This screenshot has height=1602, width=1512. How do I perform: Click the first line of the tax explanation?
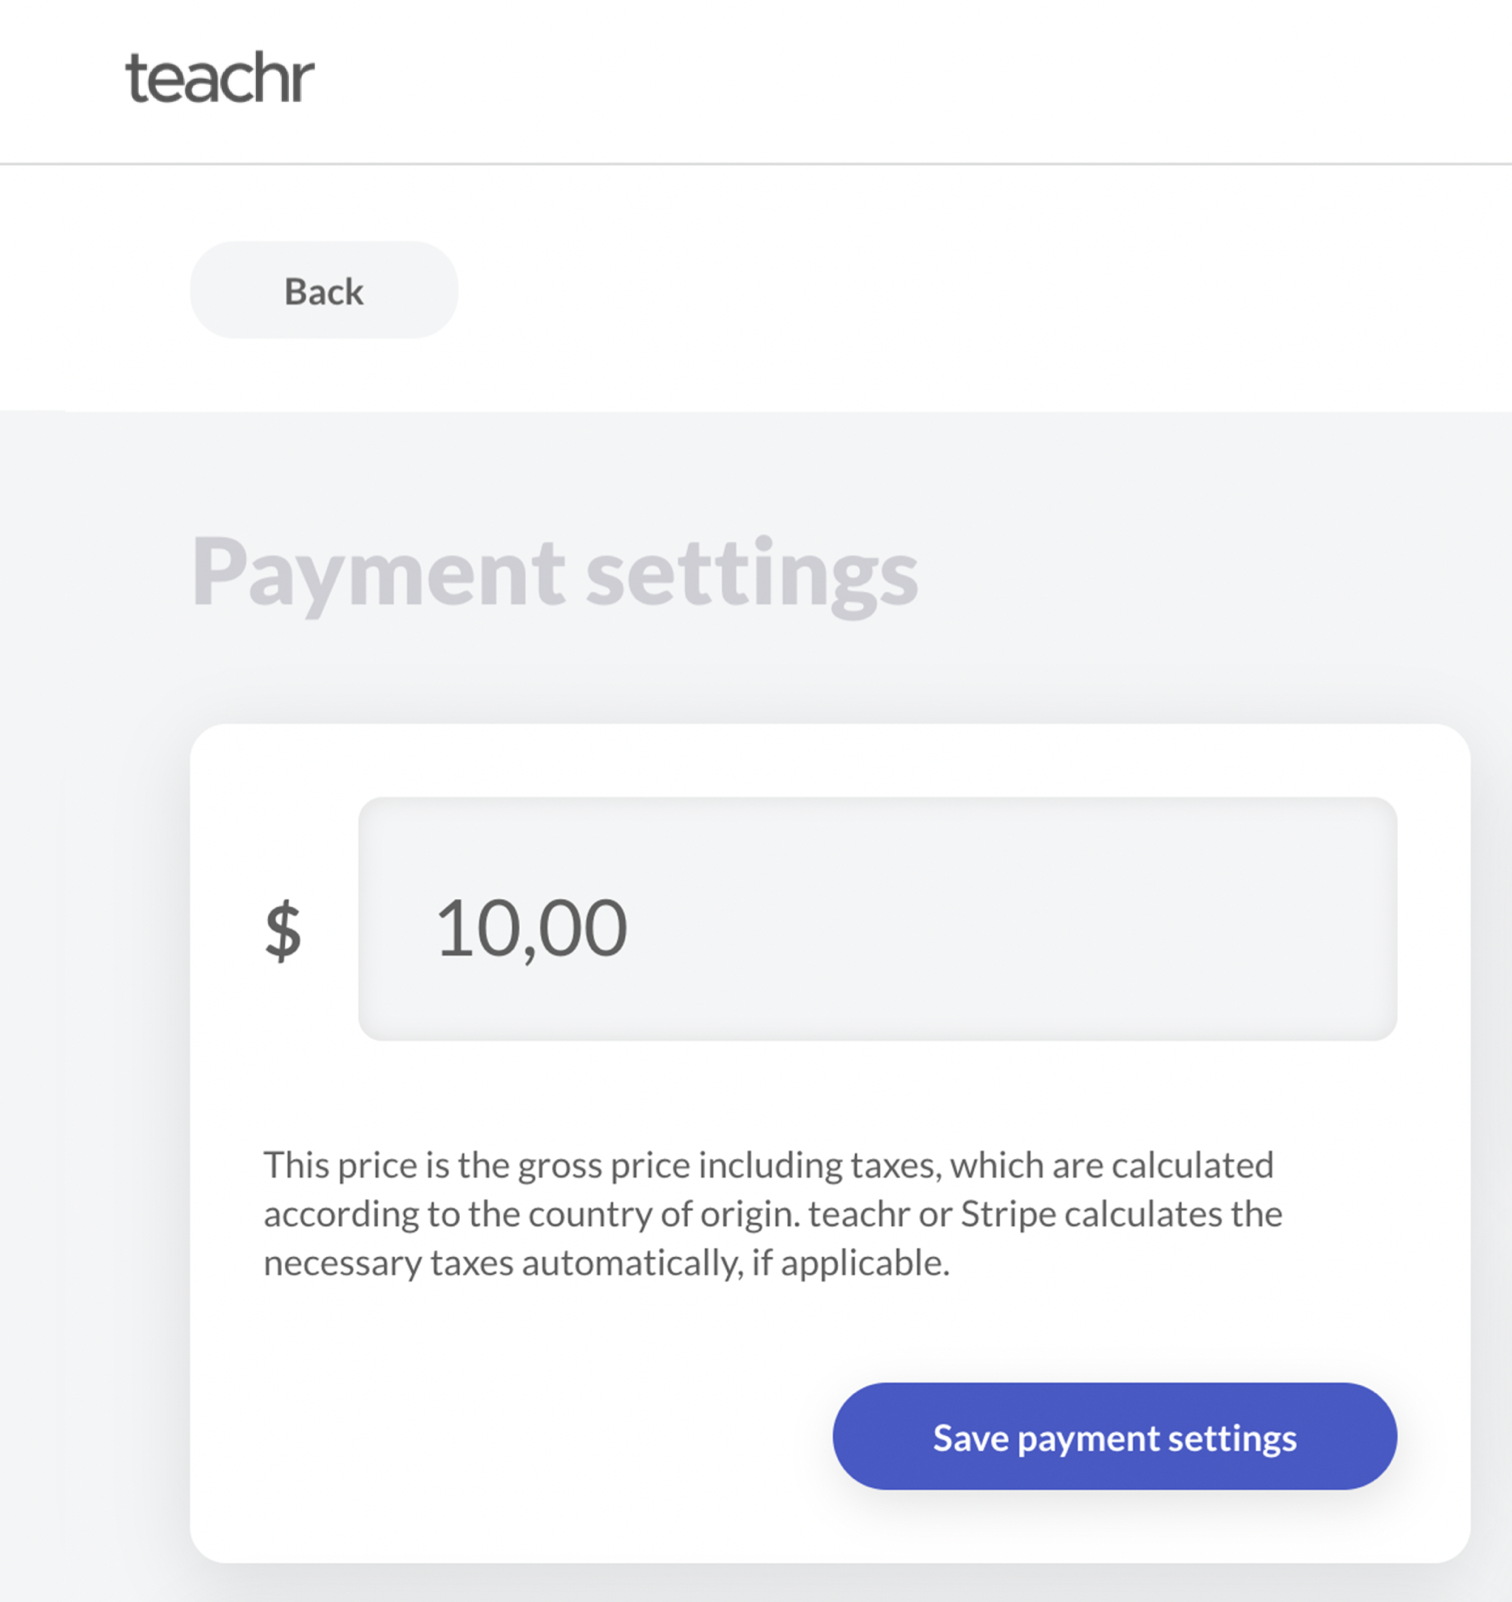[768, 1165]
